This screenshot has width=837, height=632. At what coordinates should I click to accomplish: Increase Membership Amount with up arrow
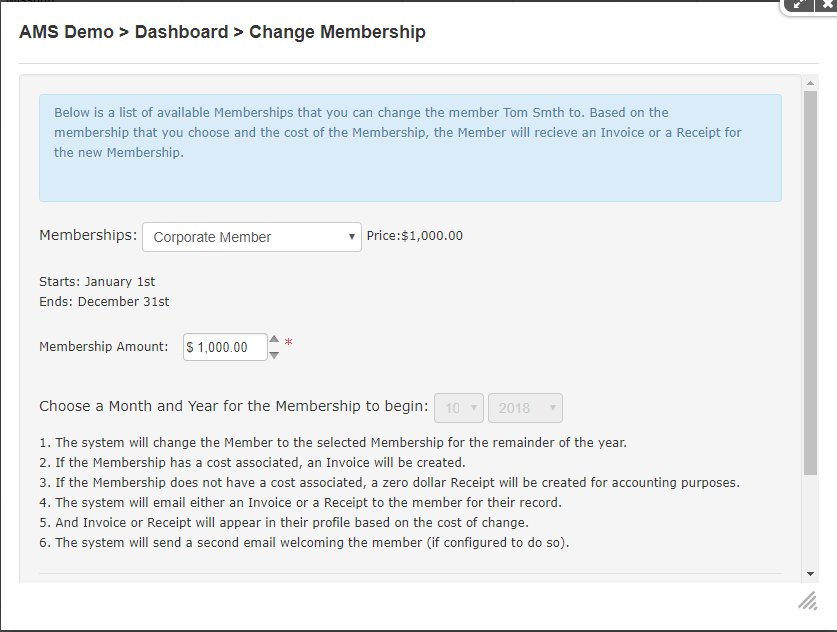click(275, 339)
